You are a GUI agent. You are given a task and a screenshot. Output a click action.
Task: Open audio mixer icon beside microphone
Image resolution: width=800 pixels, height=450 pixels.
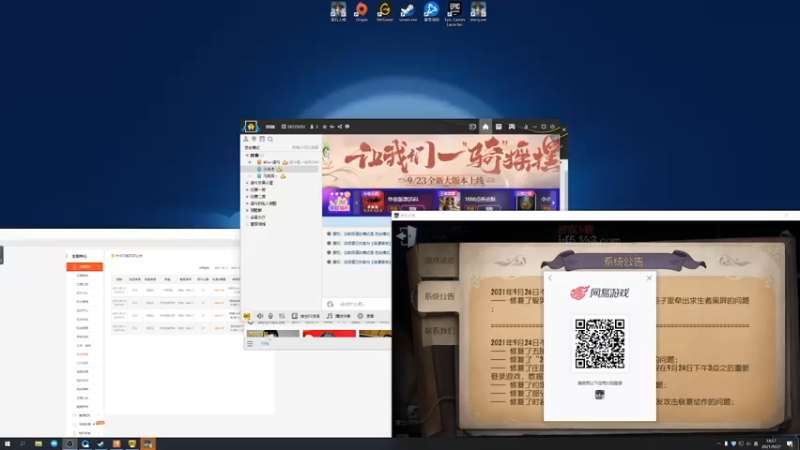pyautogui.click(x=282, y=316)
